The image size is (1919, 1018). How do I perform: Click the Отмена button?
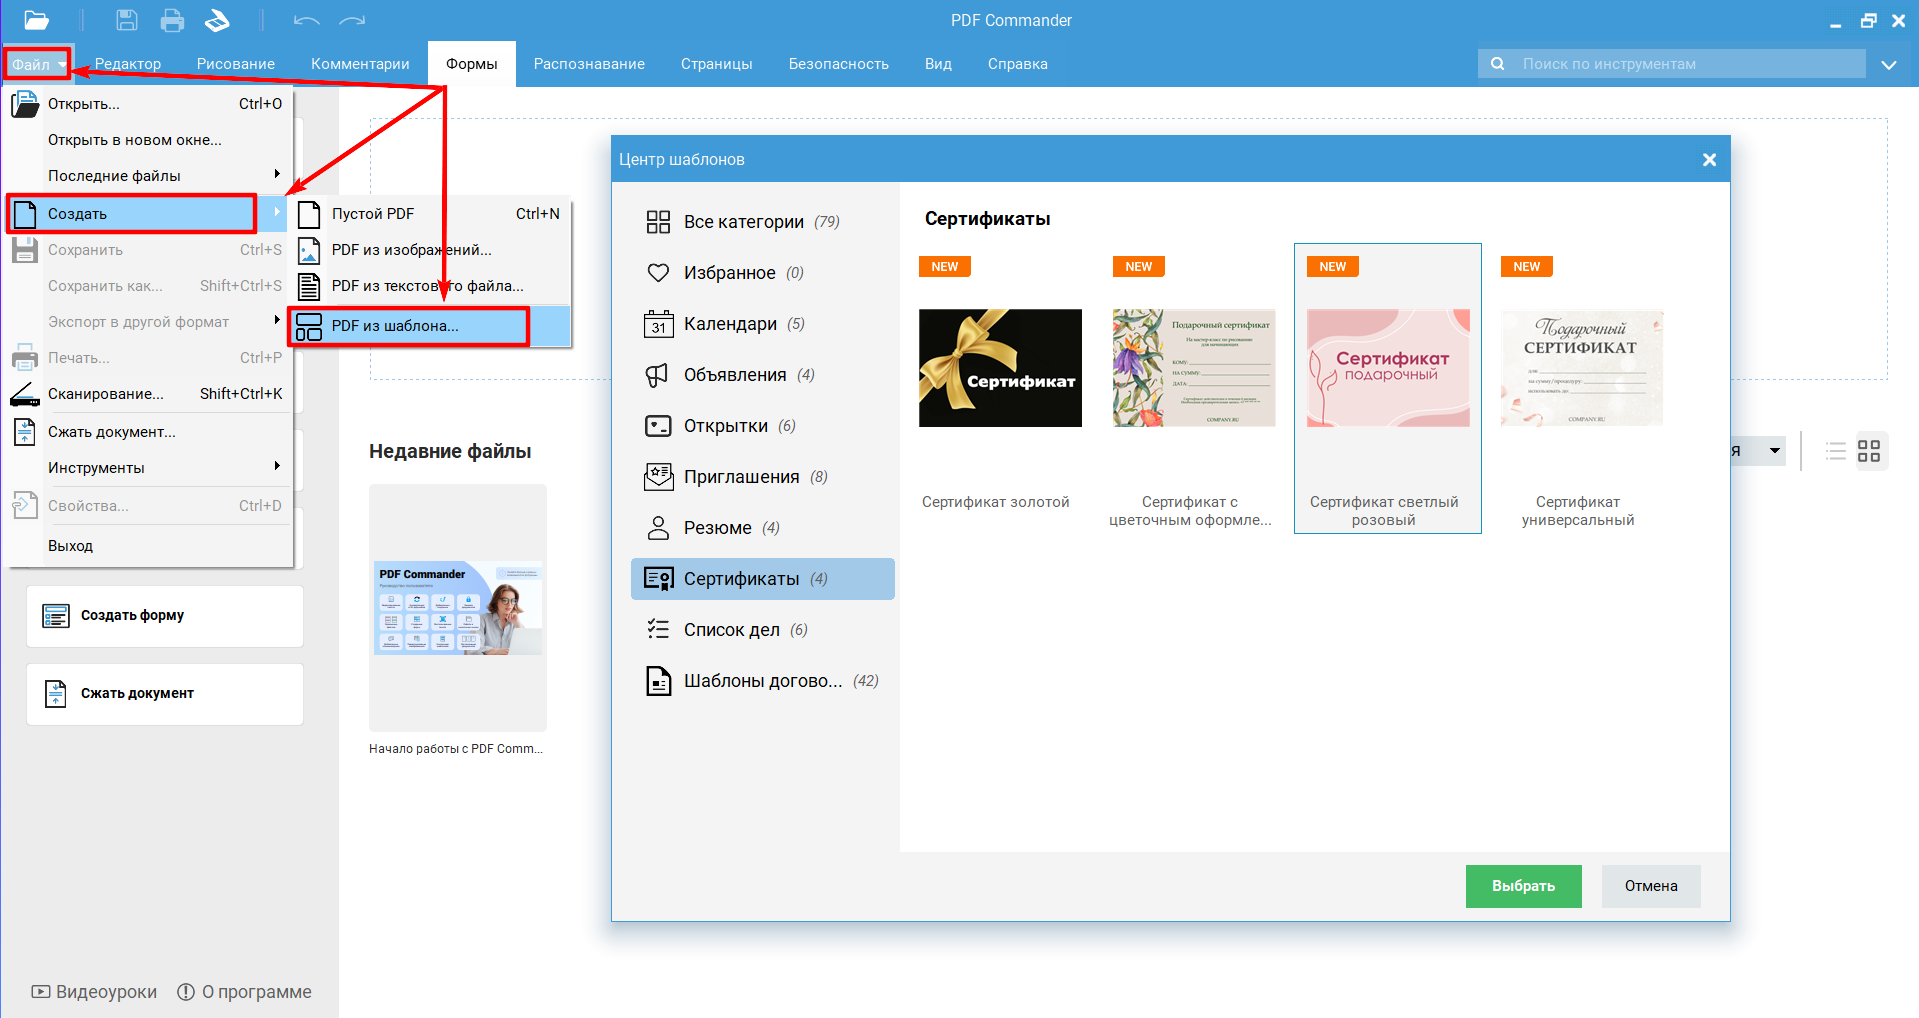point(1650,886)
